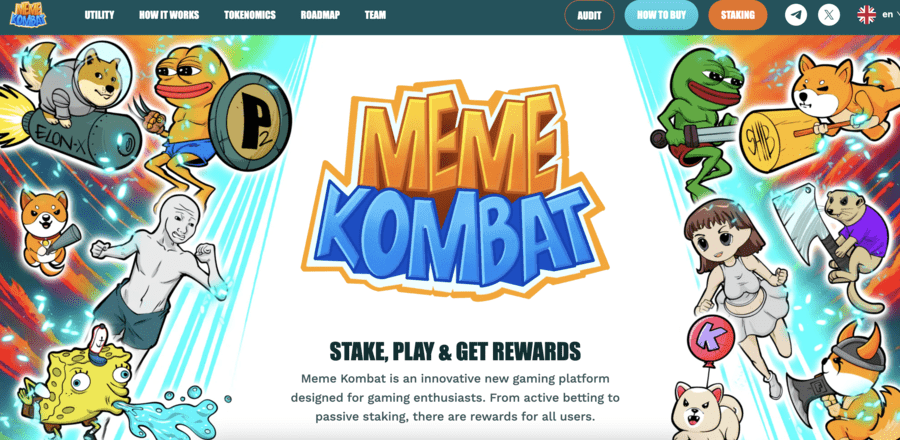
Task: Click the Meme Kombat logo in header
Action: pyautogui.click(x=28, y=15)
